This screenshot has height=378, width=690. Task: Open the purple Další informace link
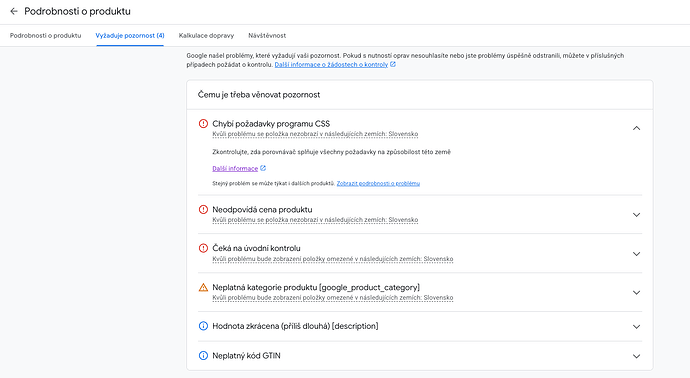click(x=235, y=169)
